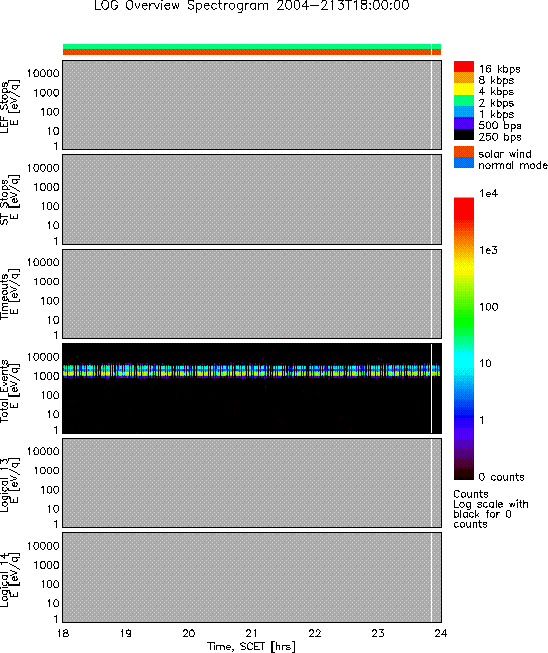Click the 'solar wind' legend text
Viewport: 548px width, 653px height.
click(x=505, y=154)
